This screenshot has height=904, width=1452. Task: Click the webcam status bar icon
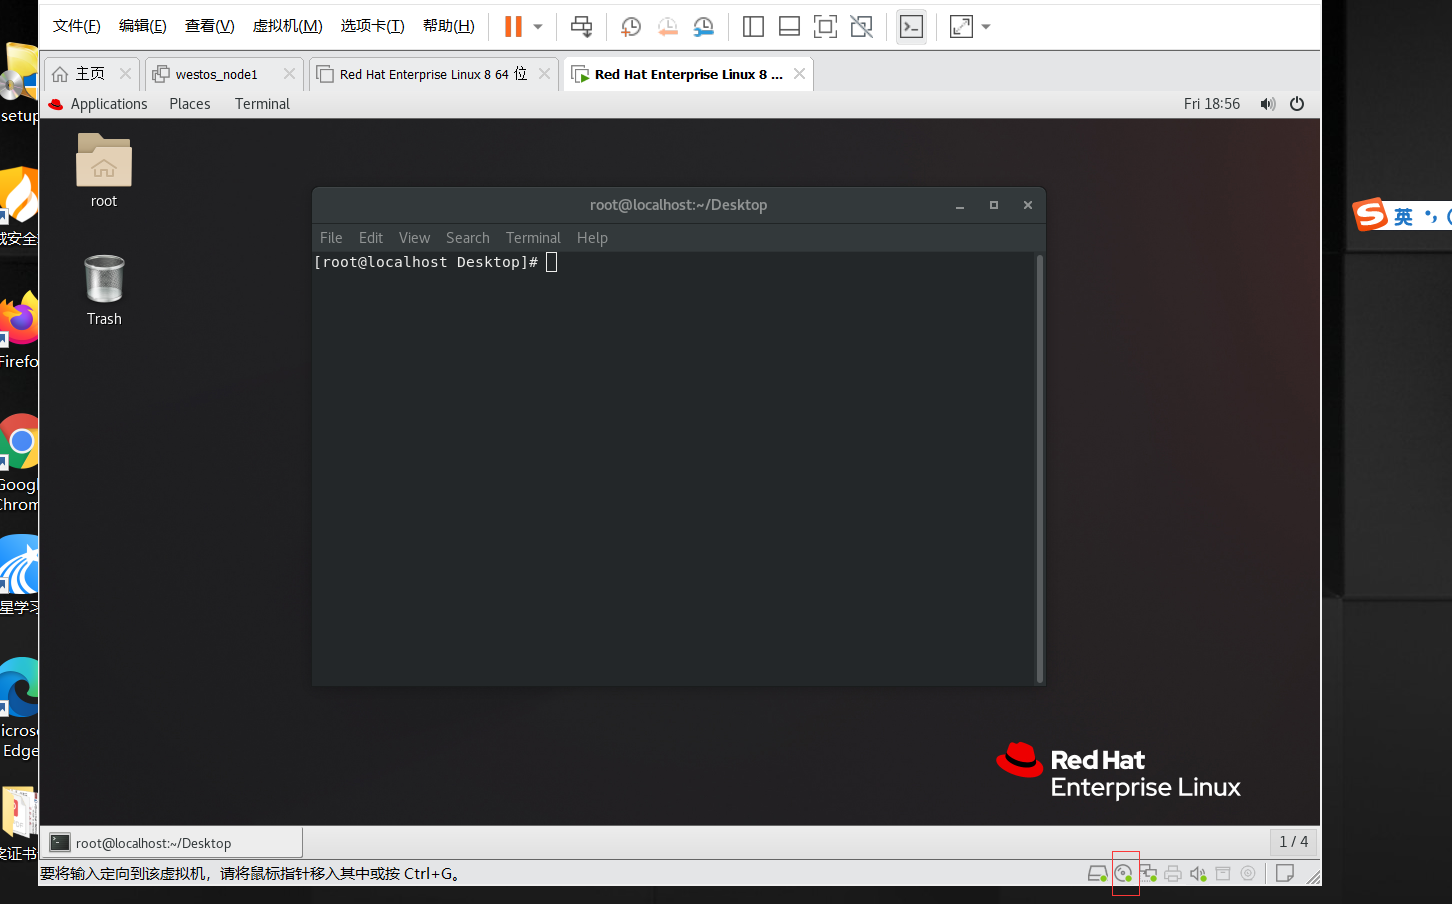point(1248,874)
